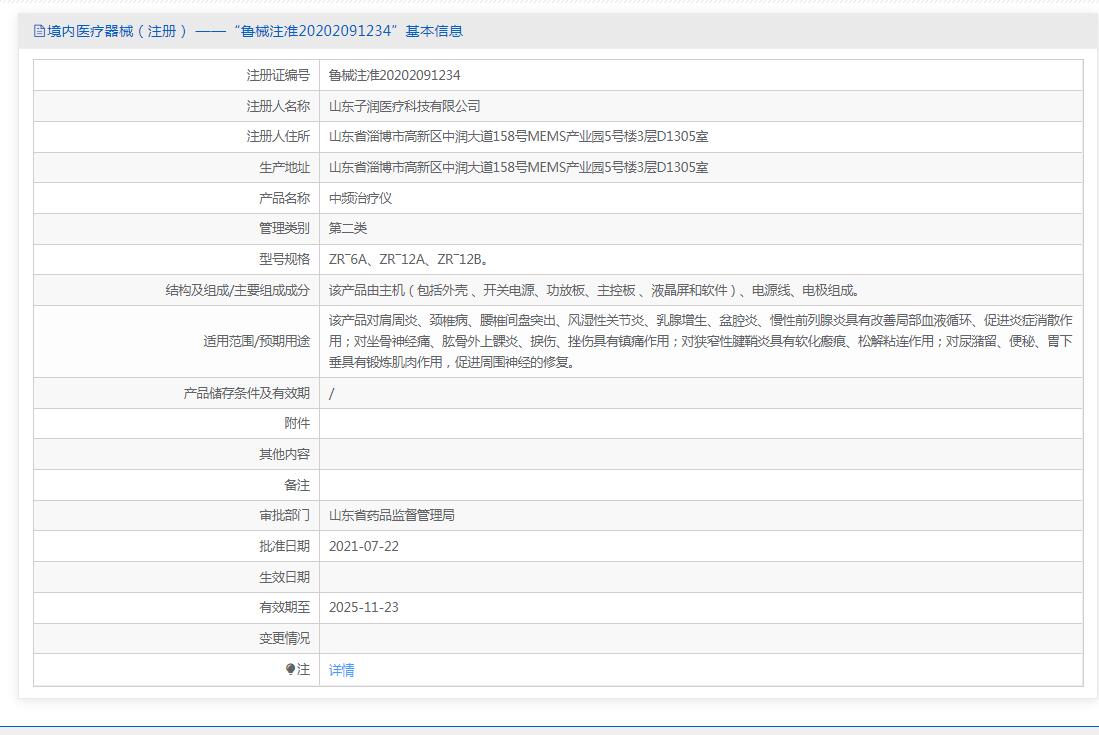The width and height of the screenshot is (1099, 735).
Task: Click the registrant name 山东子润医疗科技有限公司
Action: click(404, 106)
